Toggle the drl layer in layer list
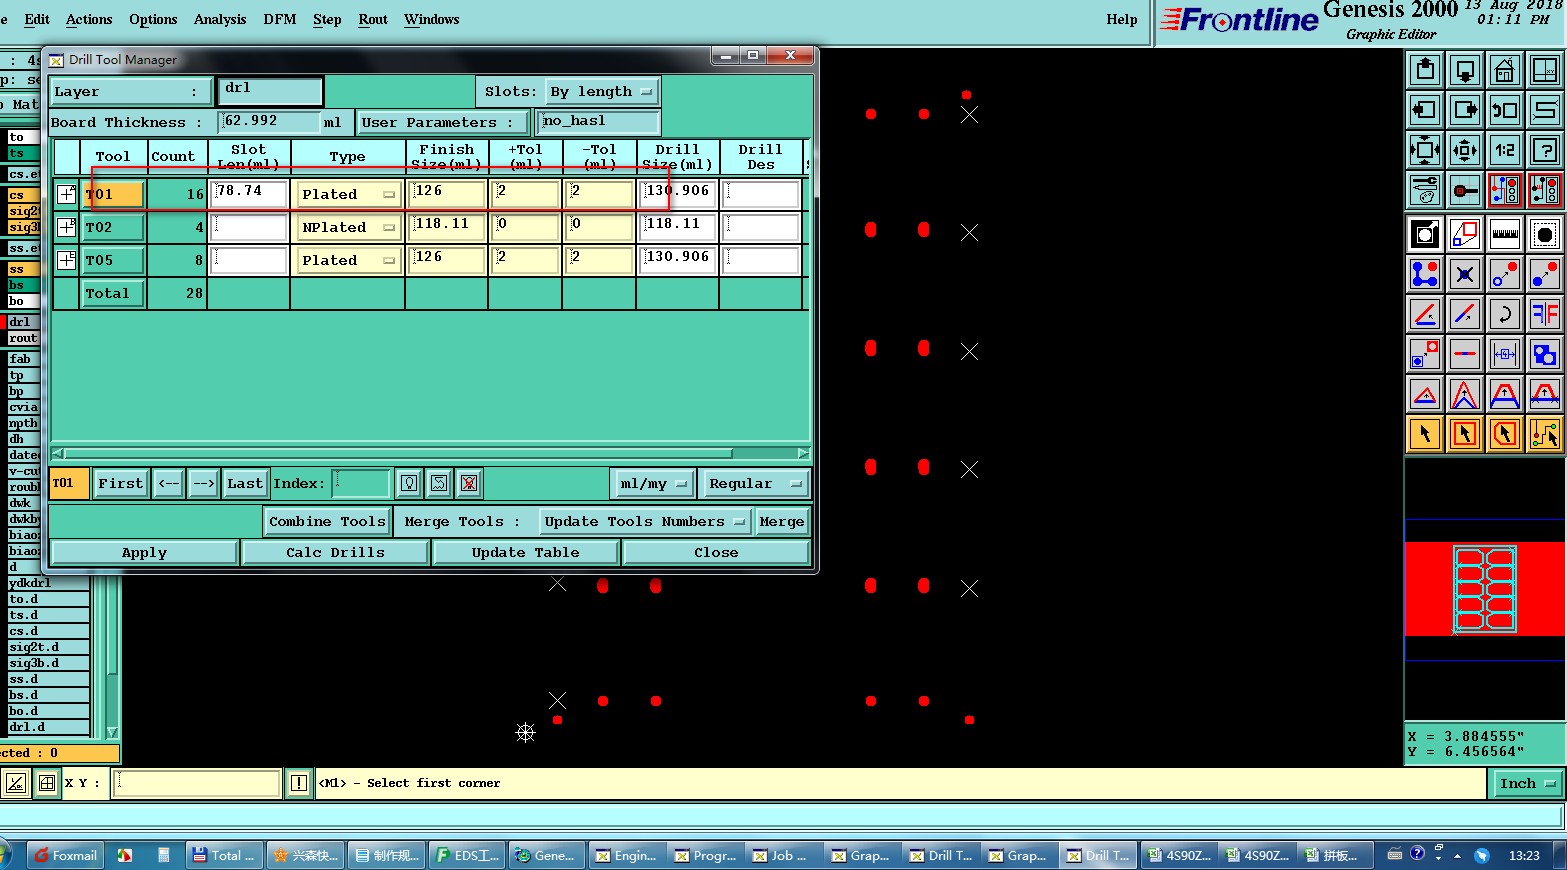Screen dimensions: 1567x870 tap(21, 322)
